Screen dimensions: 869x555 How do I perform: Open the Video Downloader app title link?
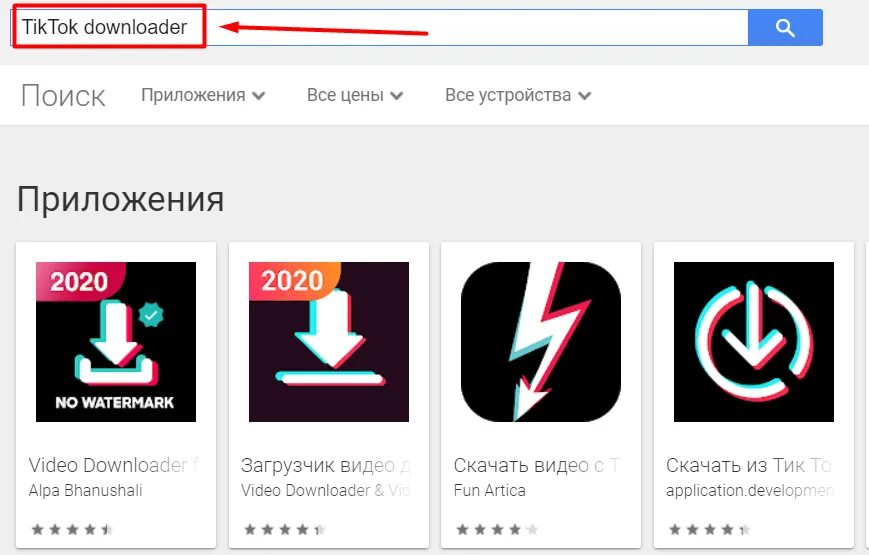[114, 465]
